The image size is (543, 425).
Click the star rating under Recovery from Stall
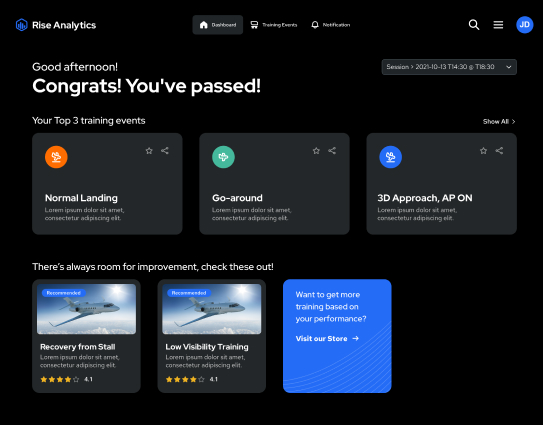click(x=60, y=379)
